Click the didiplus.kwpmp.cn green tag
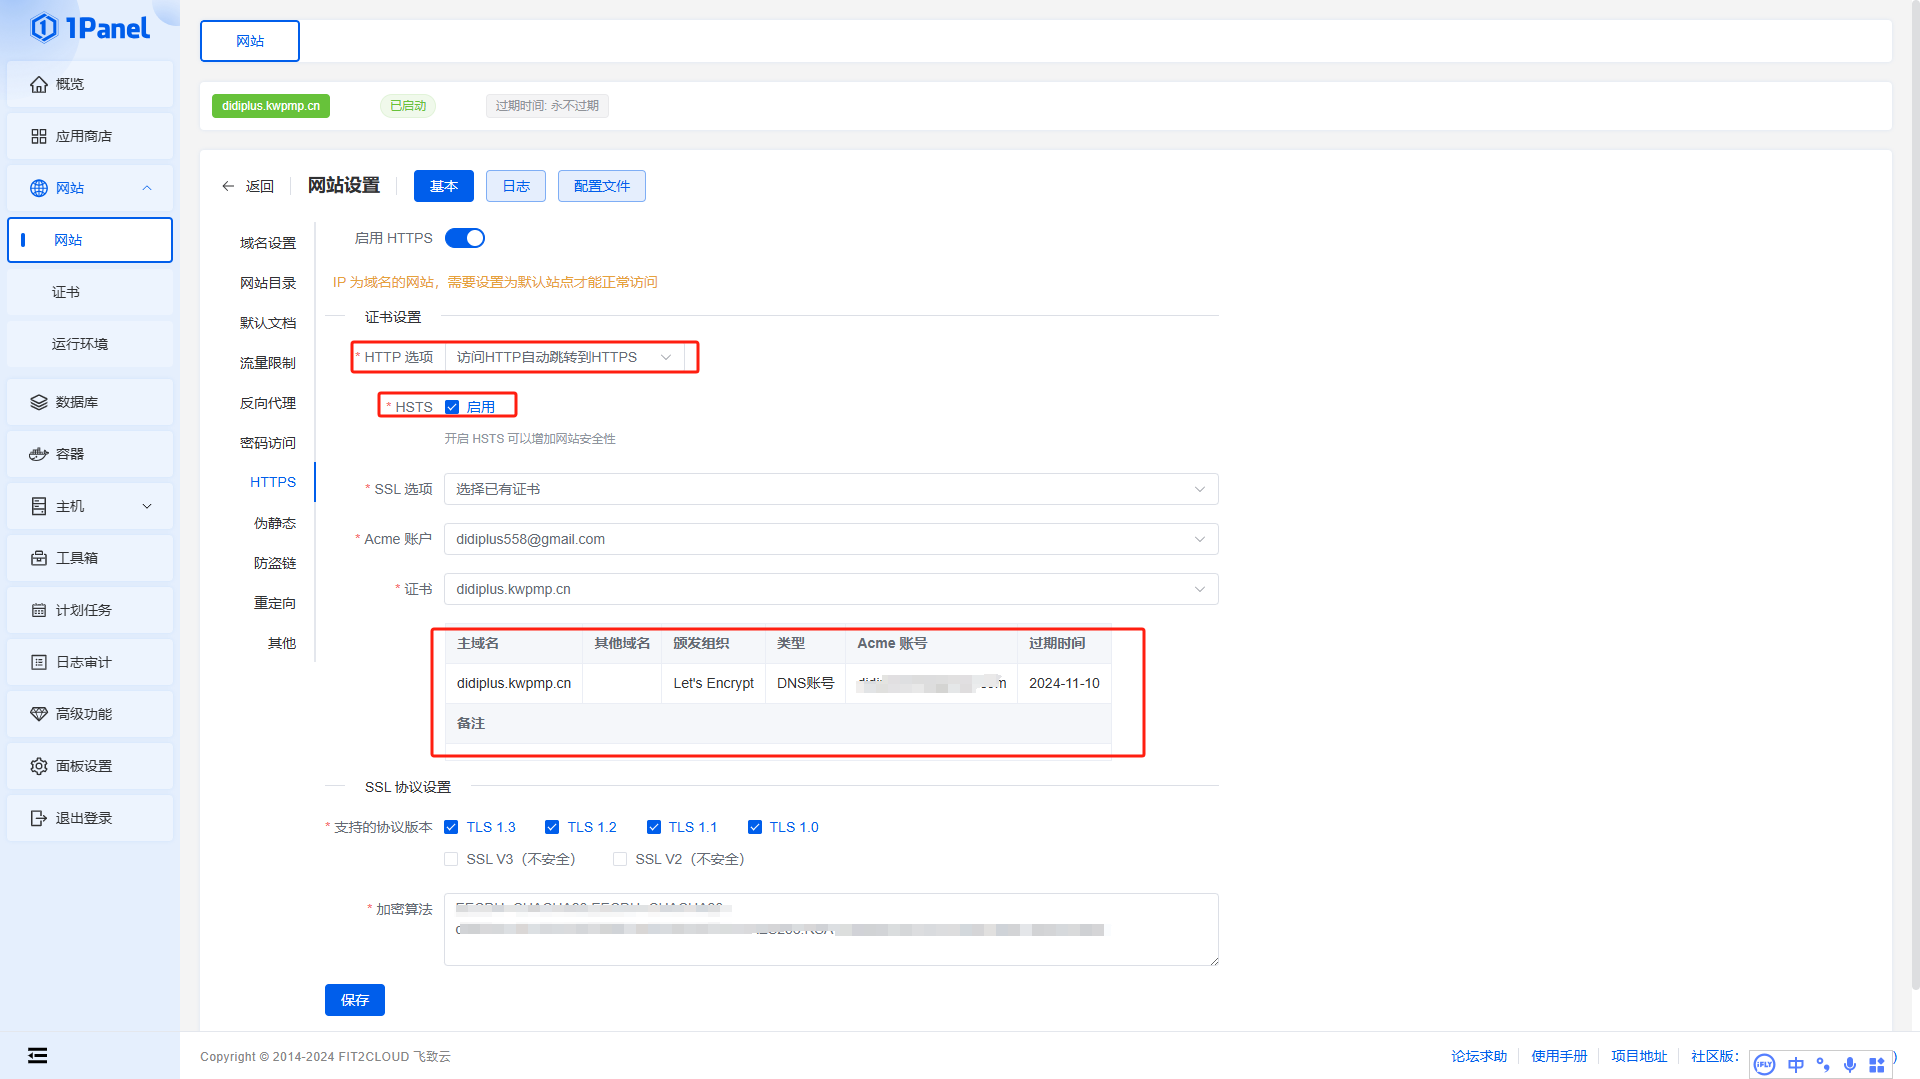Screen dimensions: 1920x1079 tap(271, 106)
